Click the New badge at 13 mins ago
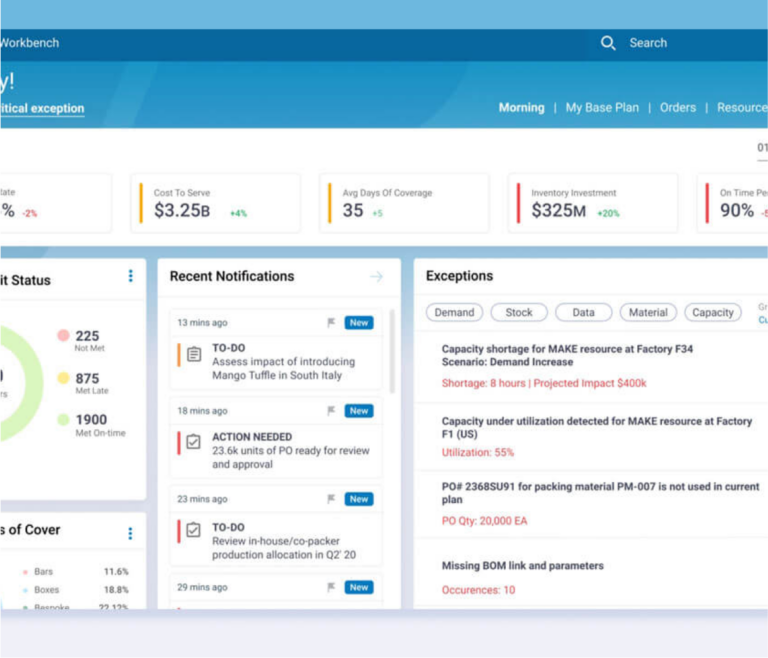The width and height of the screenshot is (768, 658). point(359,323)
